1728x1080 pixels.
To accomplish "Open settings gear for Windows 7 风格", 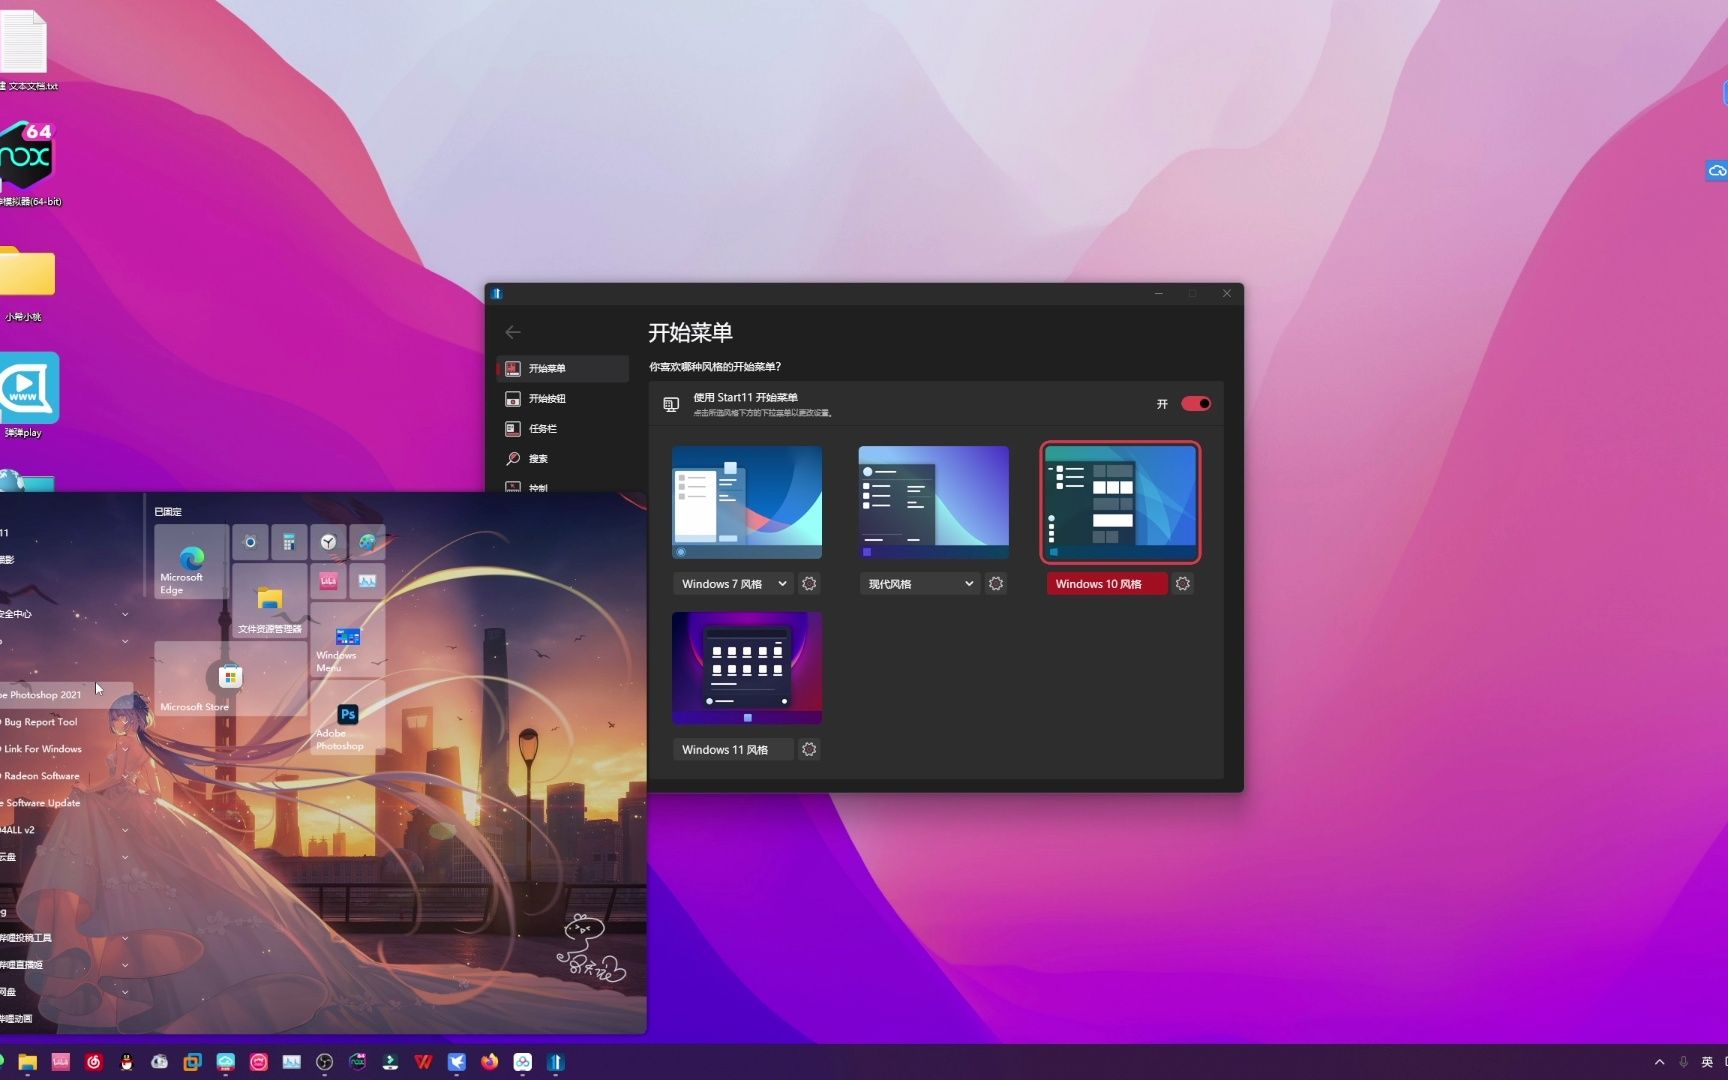I will point(809,584).
